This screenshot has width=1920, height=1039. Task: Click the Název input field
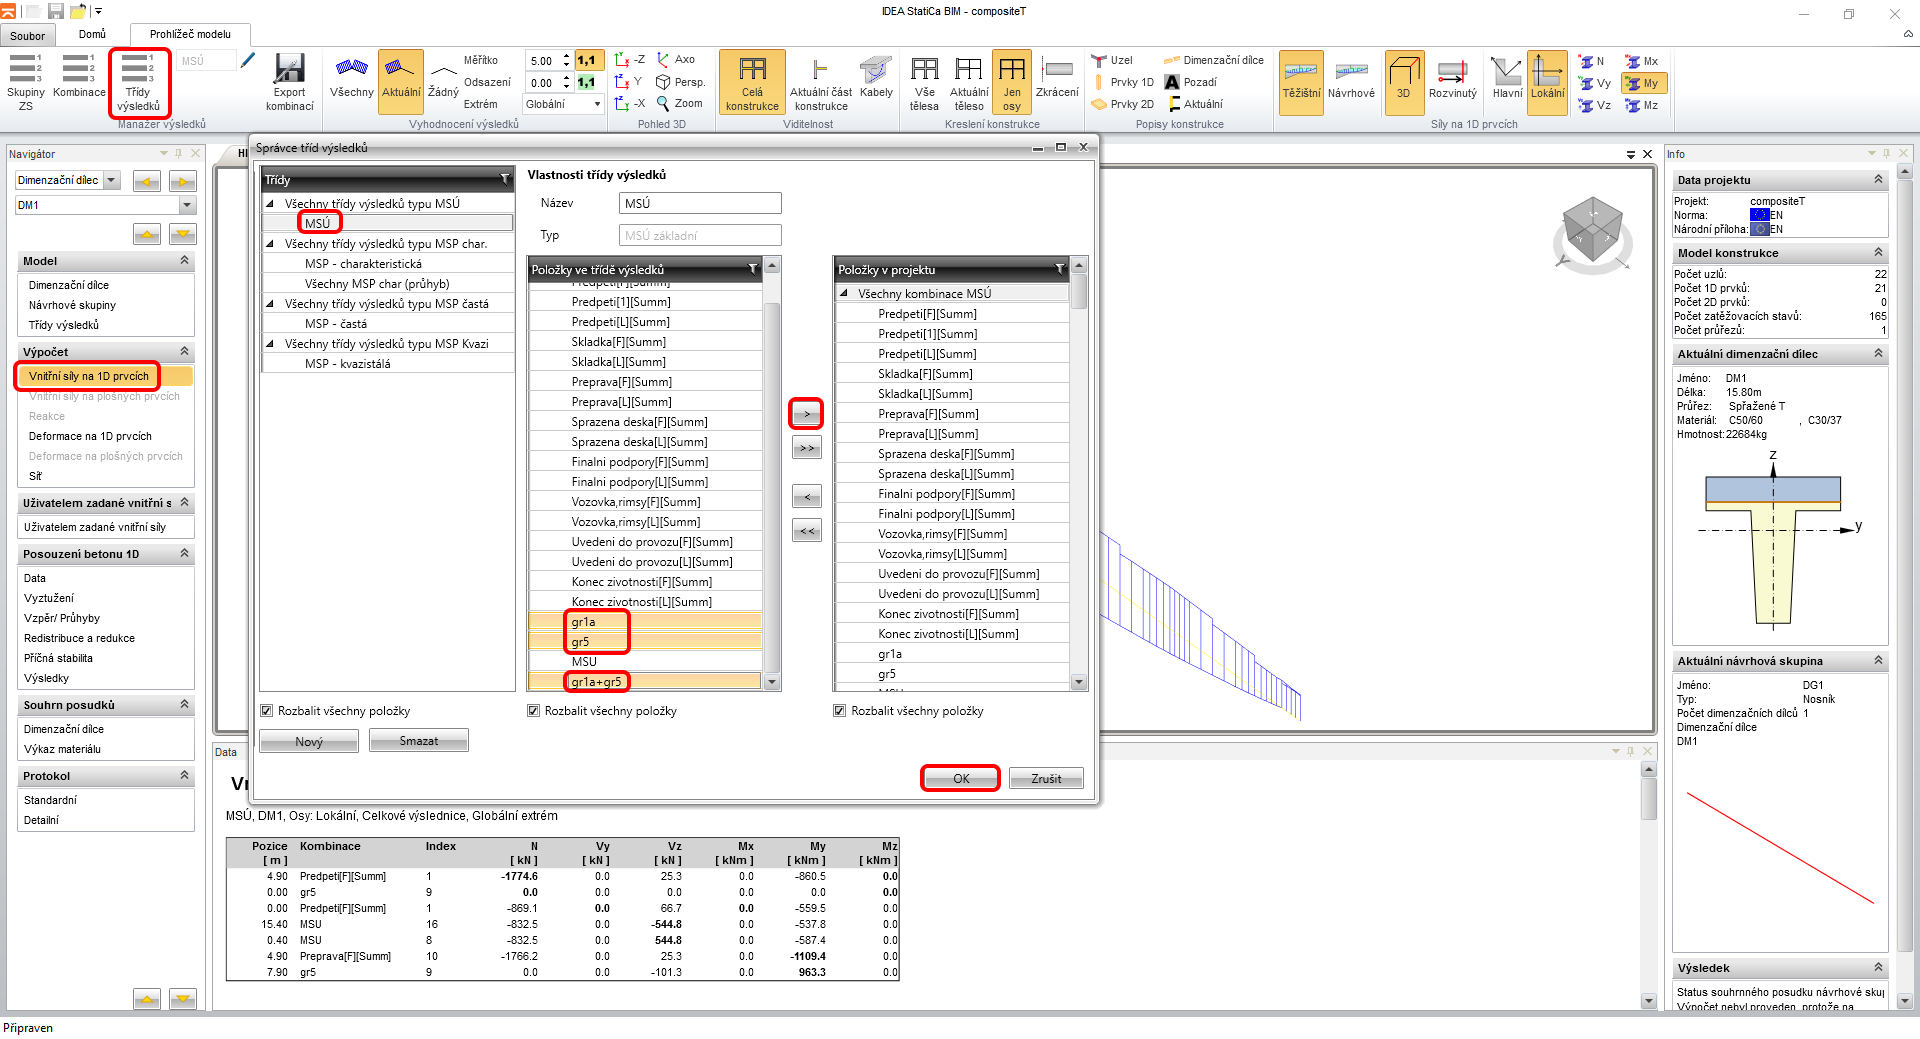[700, 203]
